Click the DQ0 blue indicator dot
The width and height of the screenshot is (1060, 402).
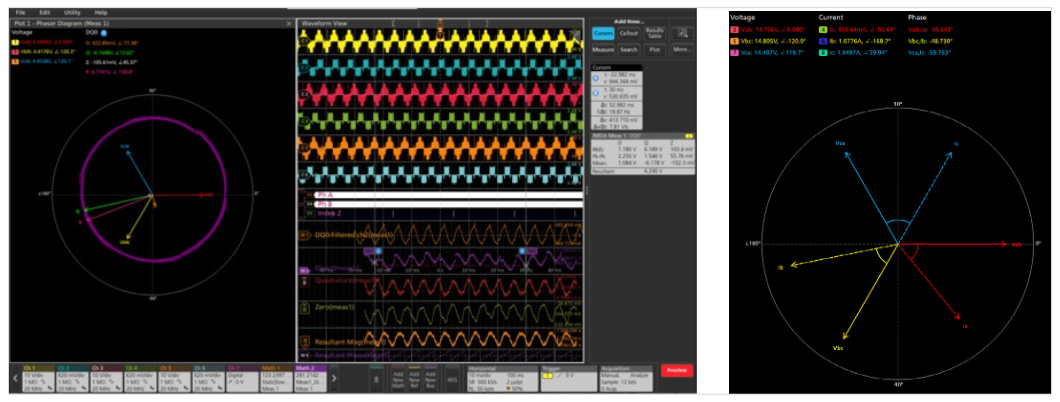[104, 33]
